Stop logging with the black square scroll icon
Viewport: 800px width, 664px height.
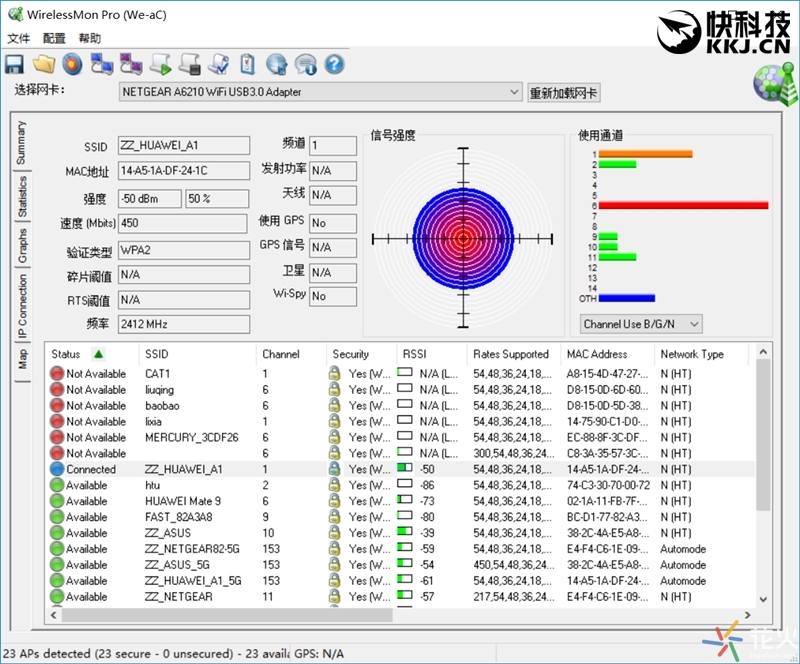point(190,64)
